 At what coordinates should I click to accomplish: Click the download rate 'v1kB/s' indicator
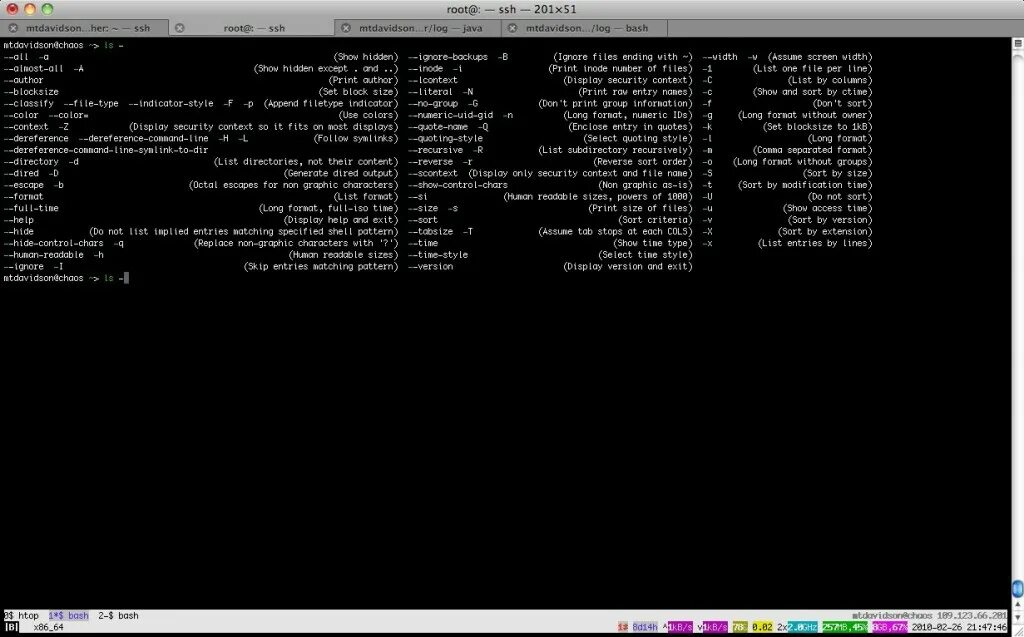(712, 627)
